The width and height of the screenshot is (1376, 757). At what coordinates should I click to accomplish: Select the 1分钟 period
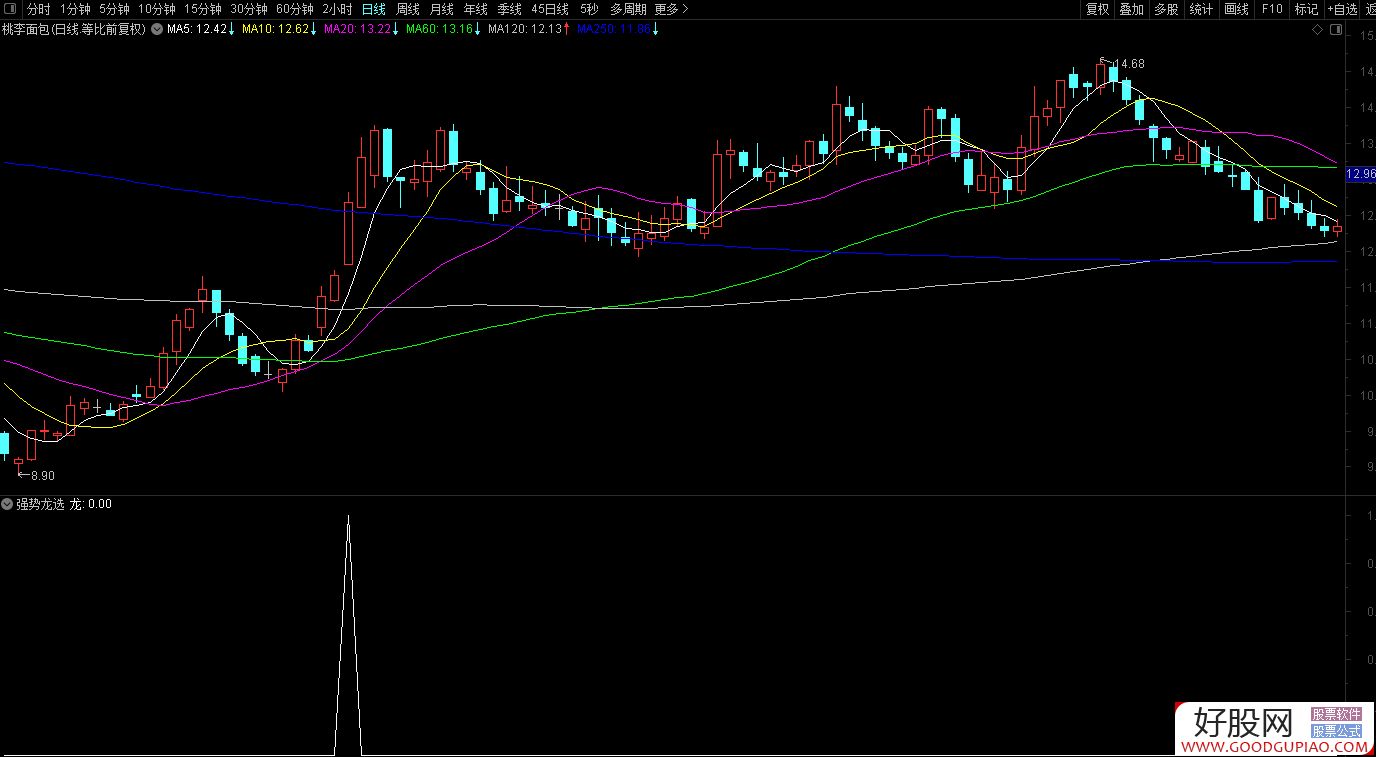click(75, 9)
